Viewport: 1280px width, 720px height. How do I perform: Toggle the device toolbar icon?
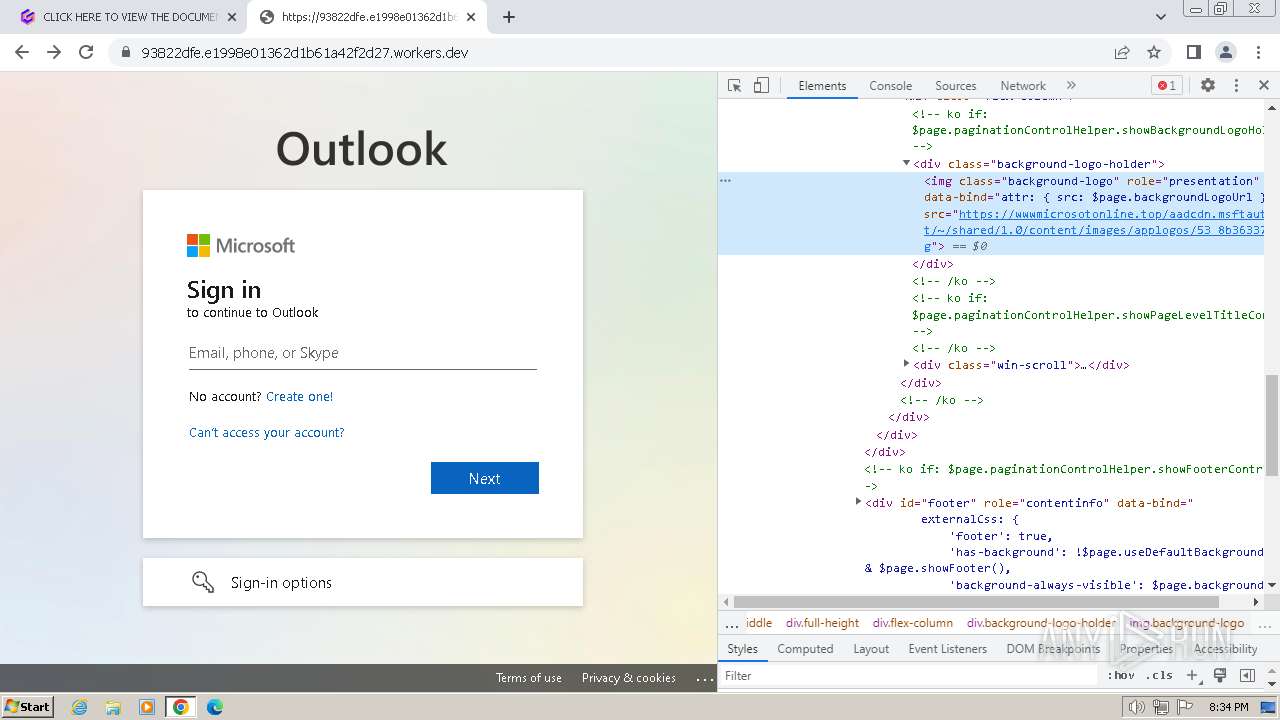[761, 86]
